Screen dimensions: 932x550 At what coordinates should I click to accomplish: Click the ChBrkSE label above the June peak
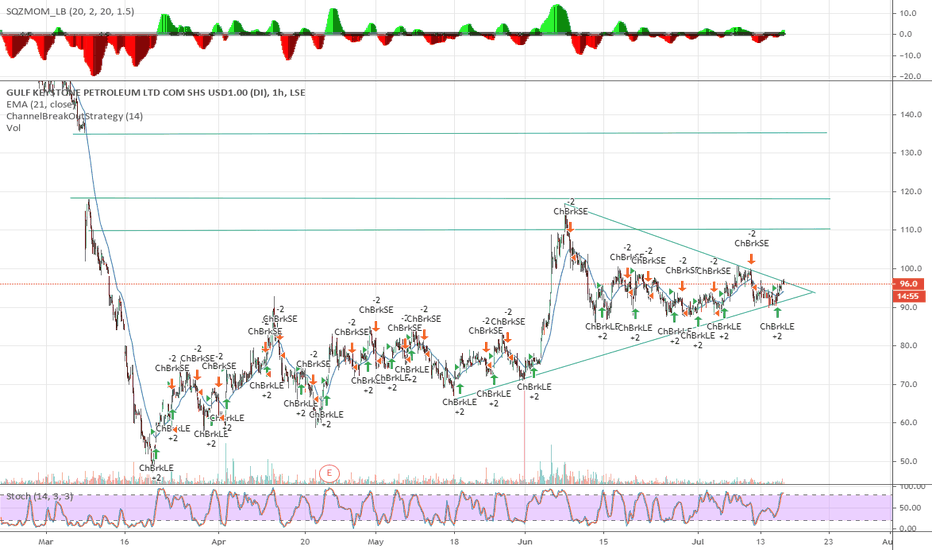point(571,211)
